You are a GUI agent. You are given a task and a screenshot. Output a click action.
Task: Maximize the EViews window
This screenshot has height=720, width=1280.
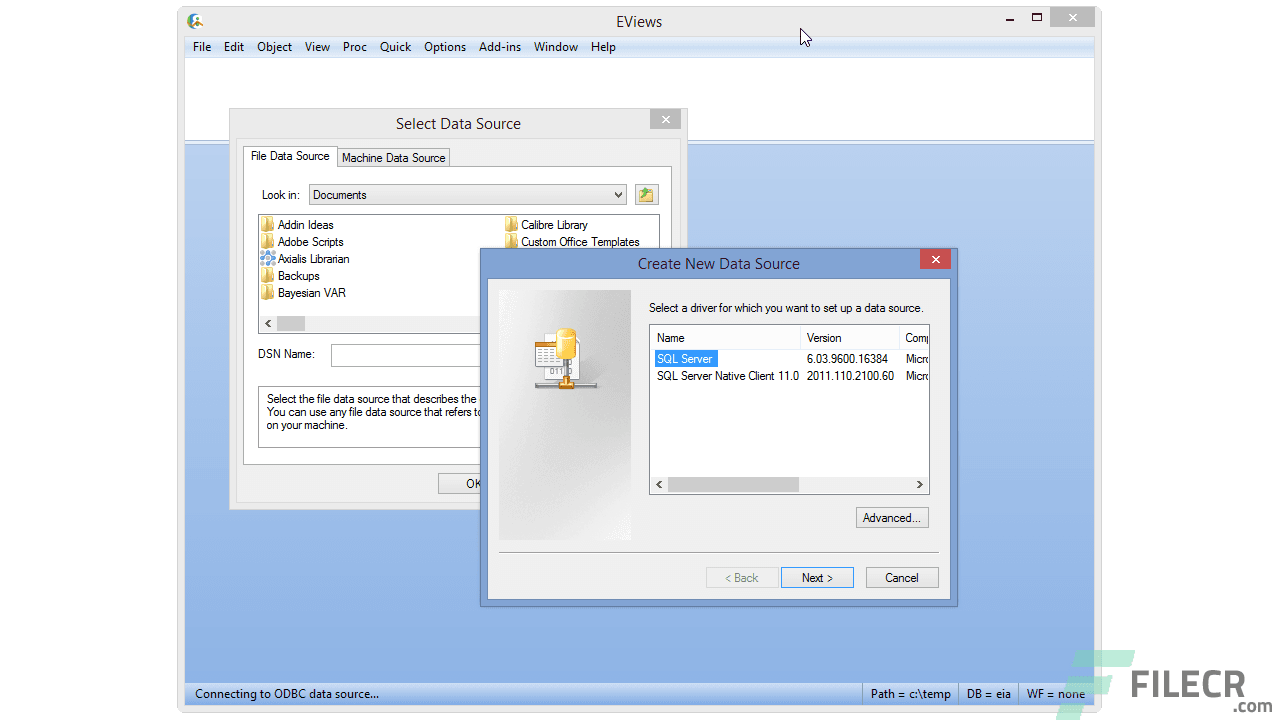[x=1037, y=17]
